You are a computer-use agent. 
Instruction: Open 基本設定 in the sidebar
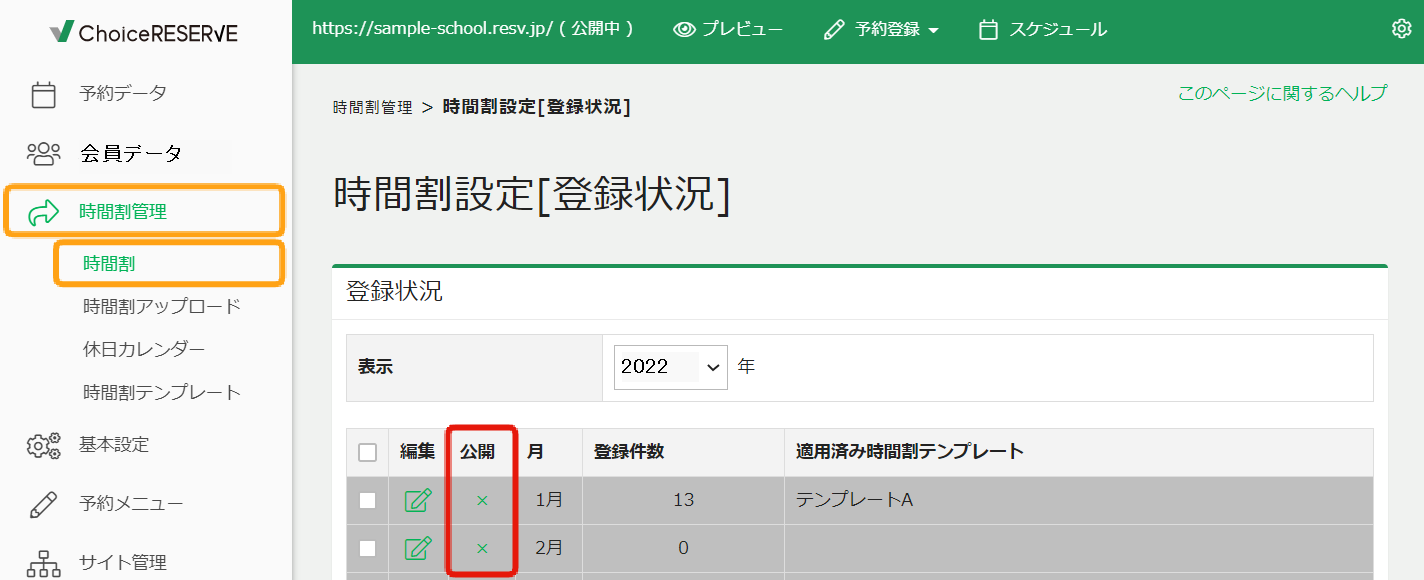pyautogui.click(x=114, y=444)
